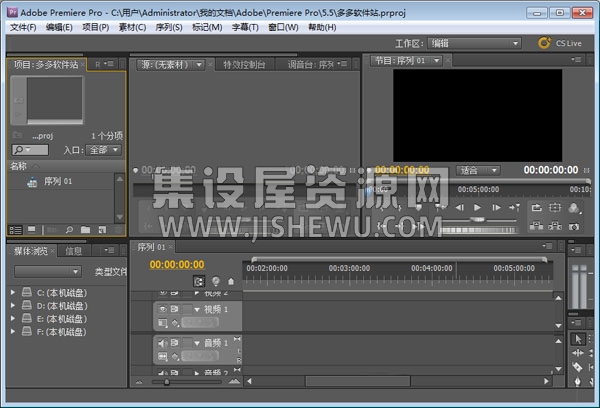Toggle track lock box on 音频 1
Viewport: 600px width, 408px height.
pos(187,343)
